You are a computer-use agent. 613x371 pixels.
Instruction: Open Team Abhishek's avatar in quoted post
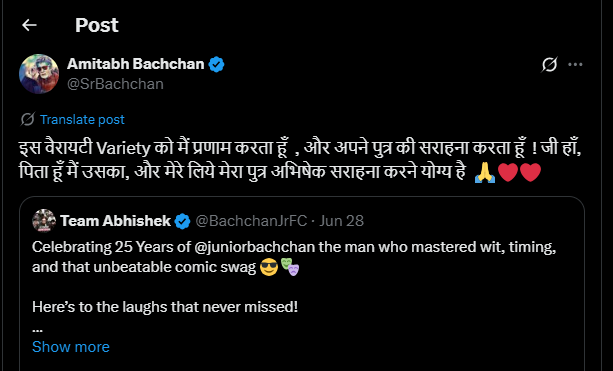(x=44, y=220)
